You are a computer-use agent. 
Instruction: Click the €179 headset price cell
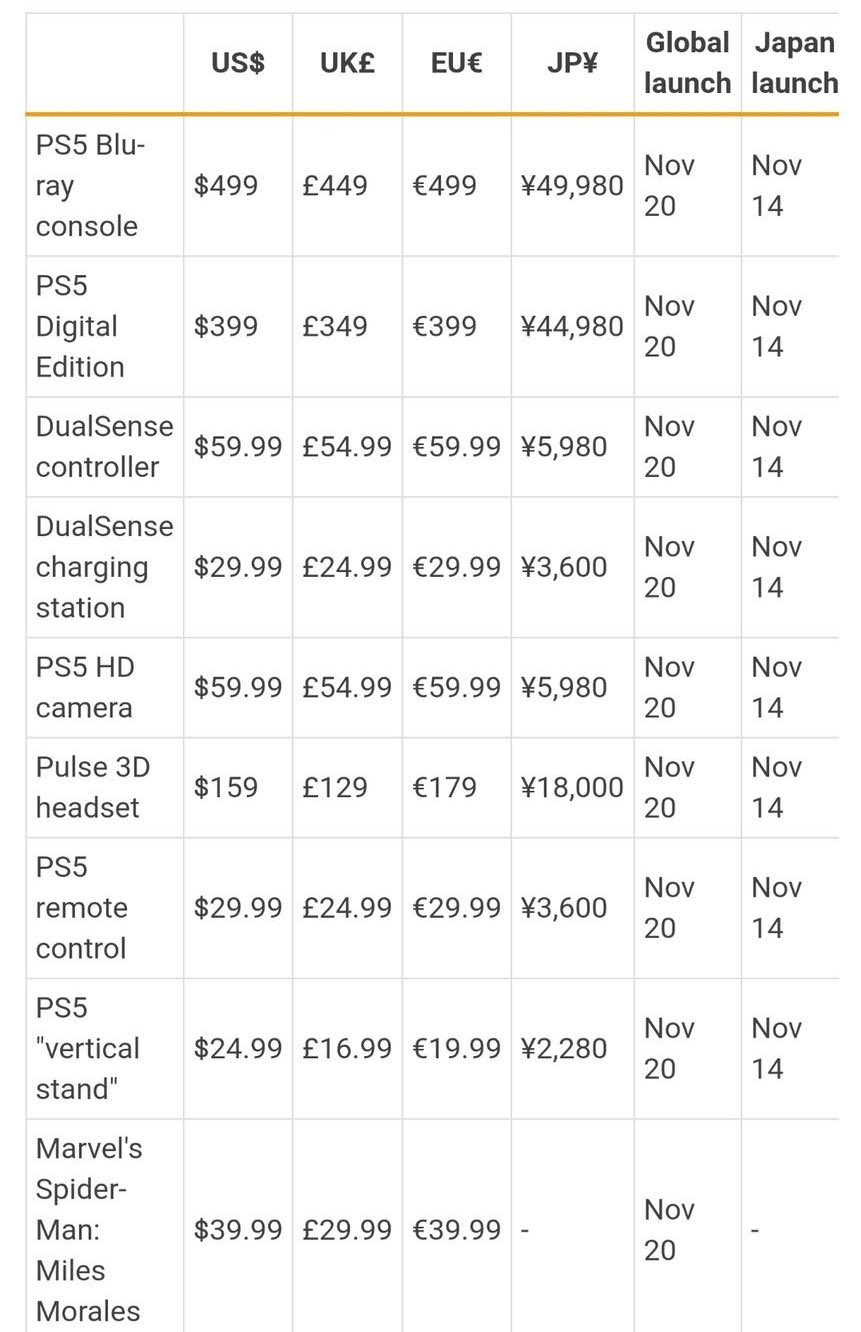click(x=445, y=788)
